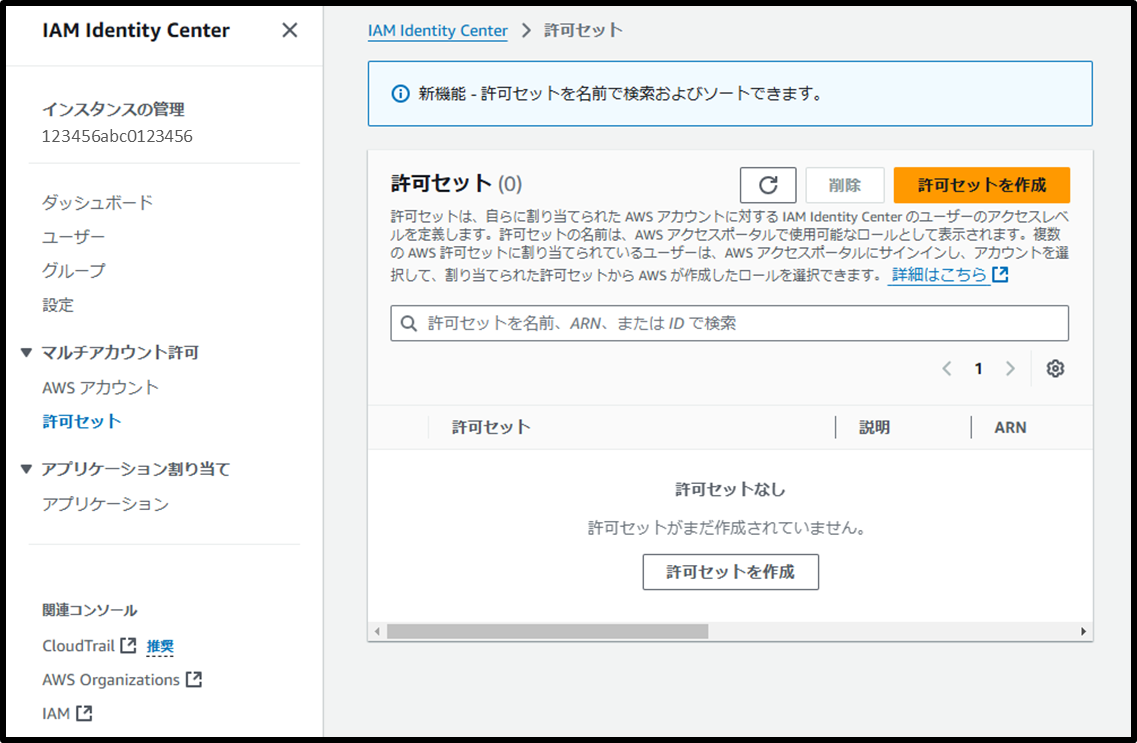Select 許可セット in the sidebar

tap(82, 421)
